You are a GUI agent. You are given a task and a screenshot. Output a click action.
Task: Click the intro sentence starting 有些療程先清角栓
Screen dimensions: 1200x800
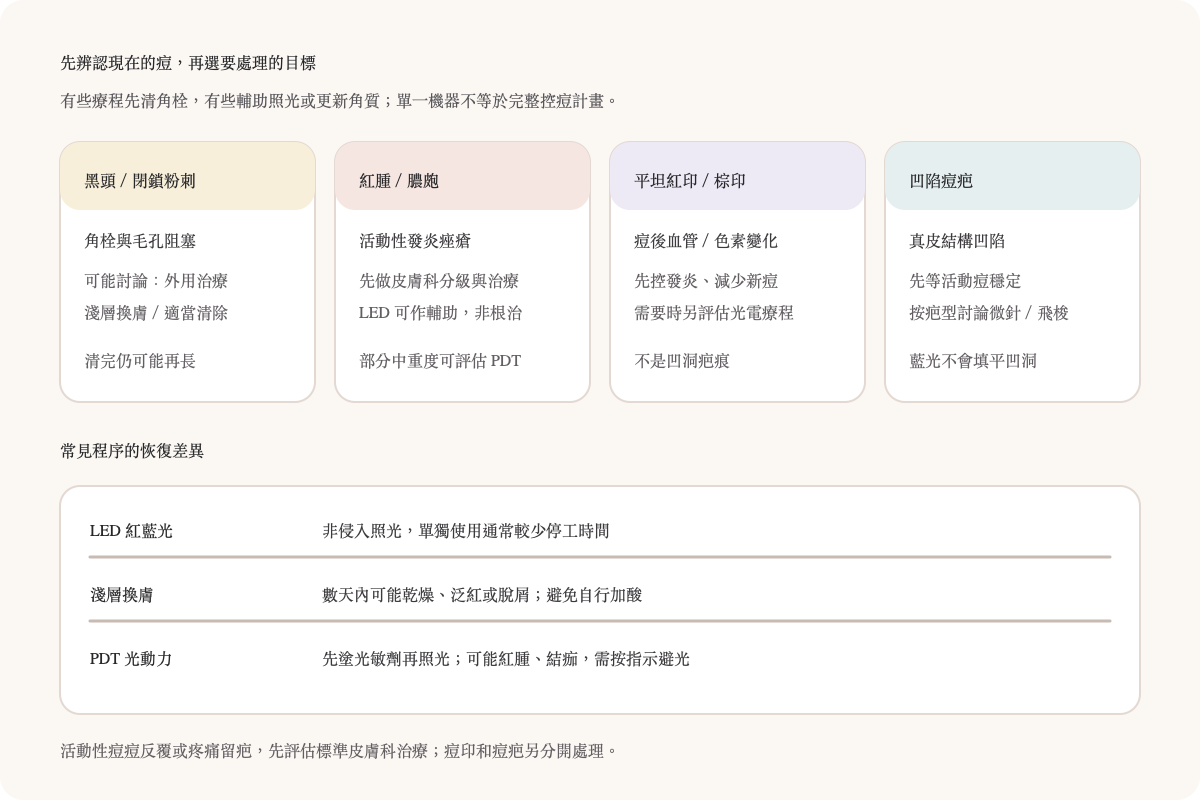pyautogui.click(x=340, y=101)
